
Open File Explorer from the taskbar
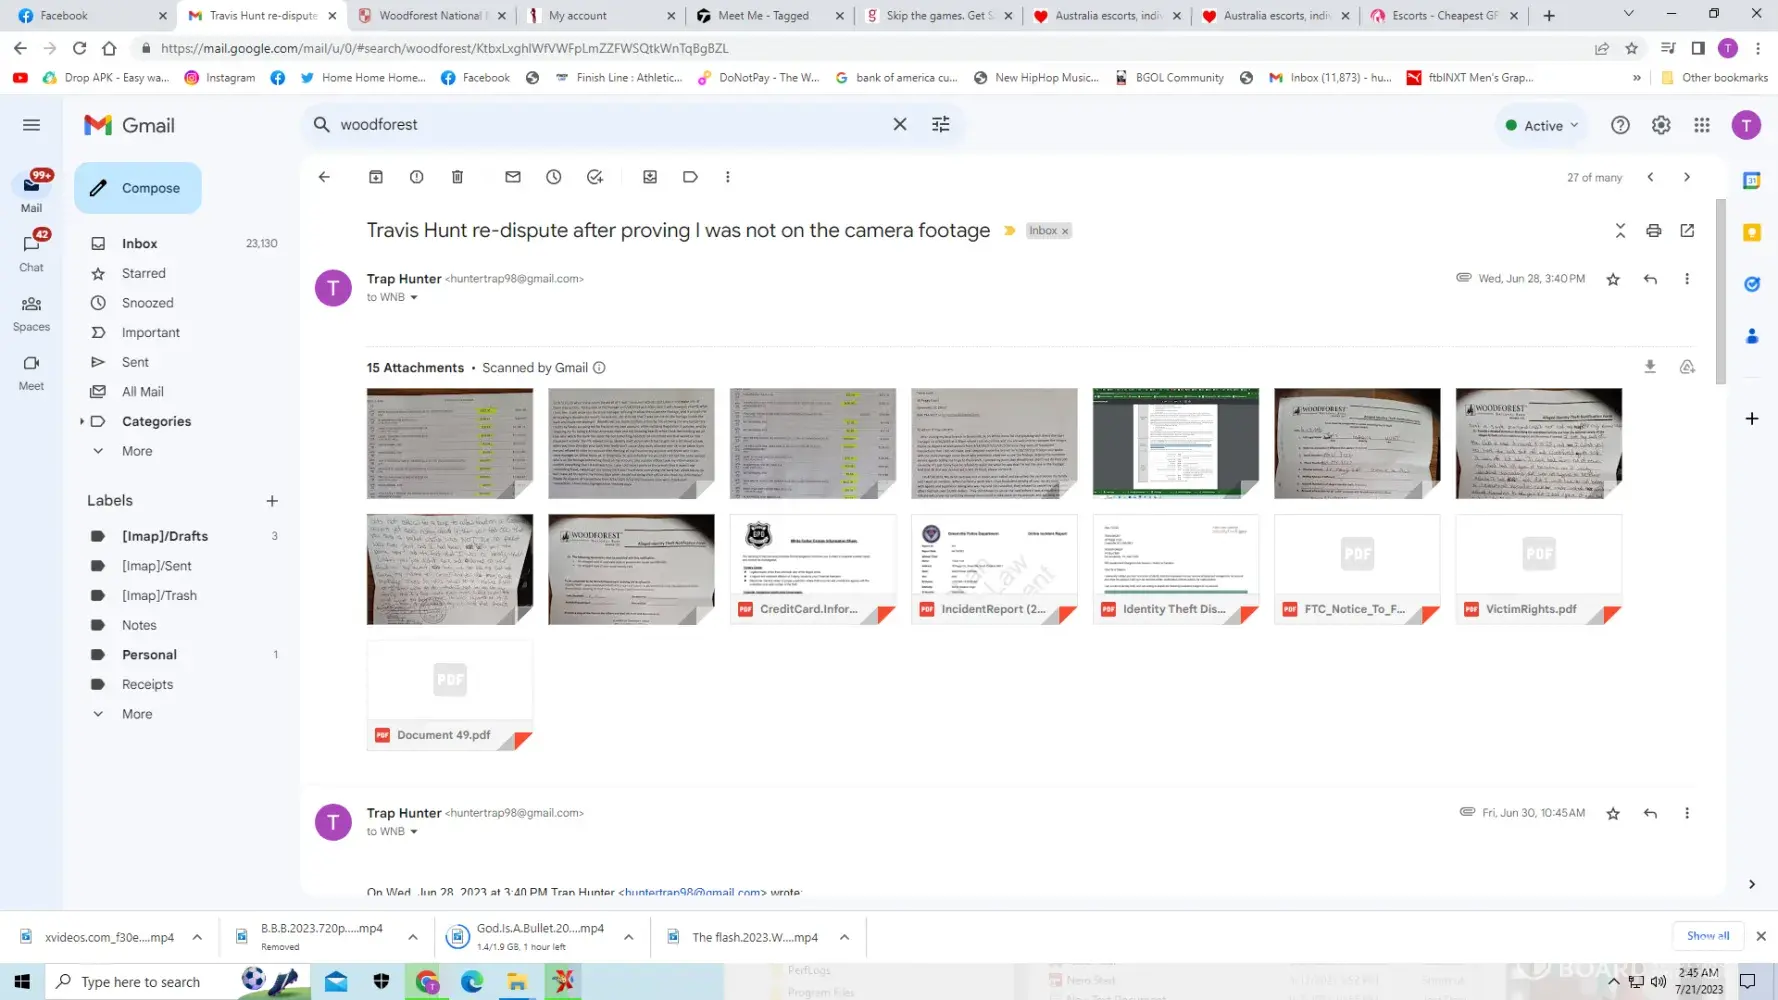coord(517,982)
